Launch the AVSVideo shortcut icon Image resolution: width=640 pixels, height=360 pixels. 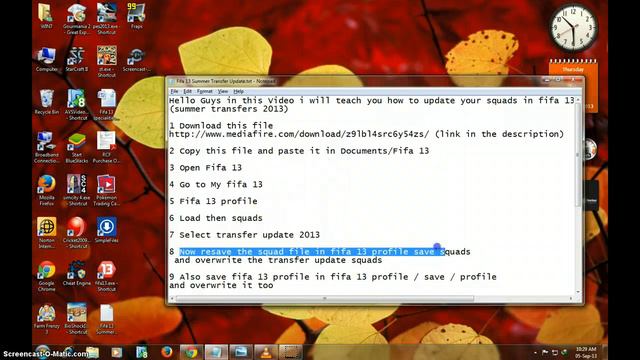click(x=76, y=105)
